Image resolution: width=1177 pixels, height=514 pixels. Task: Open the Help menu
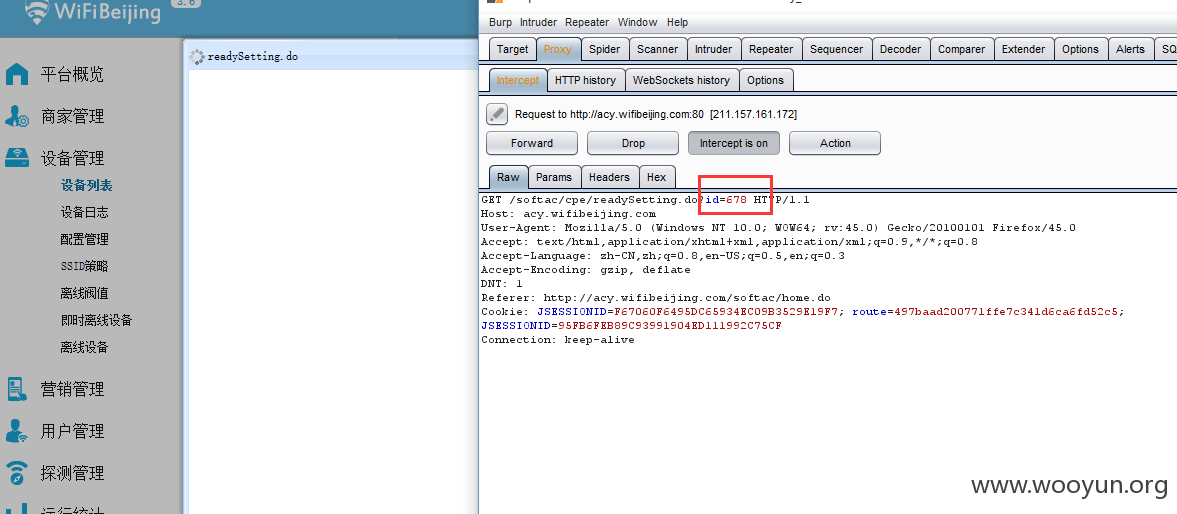(677, 23)
